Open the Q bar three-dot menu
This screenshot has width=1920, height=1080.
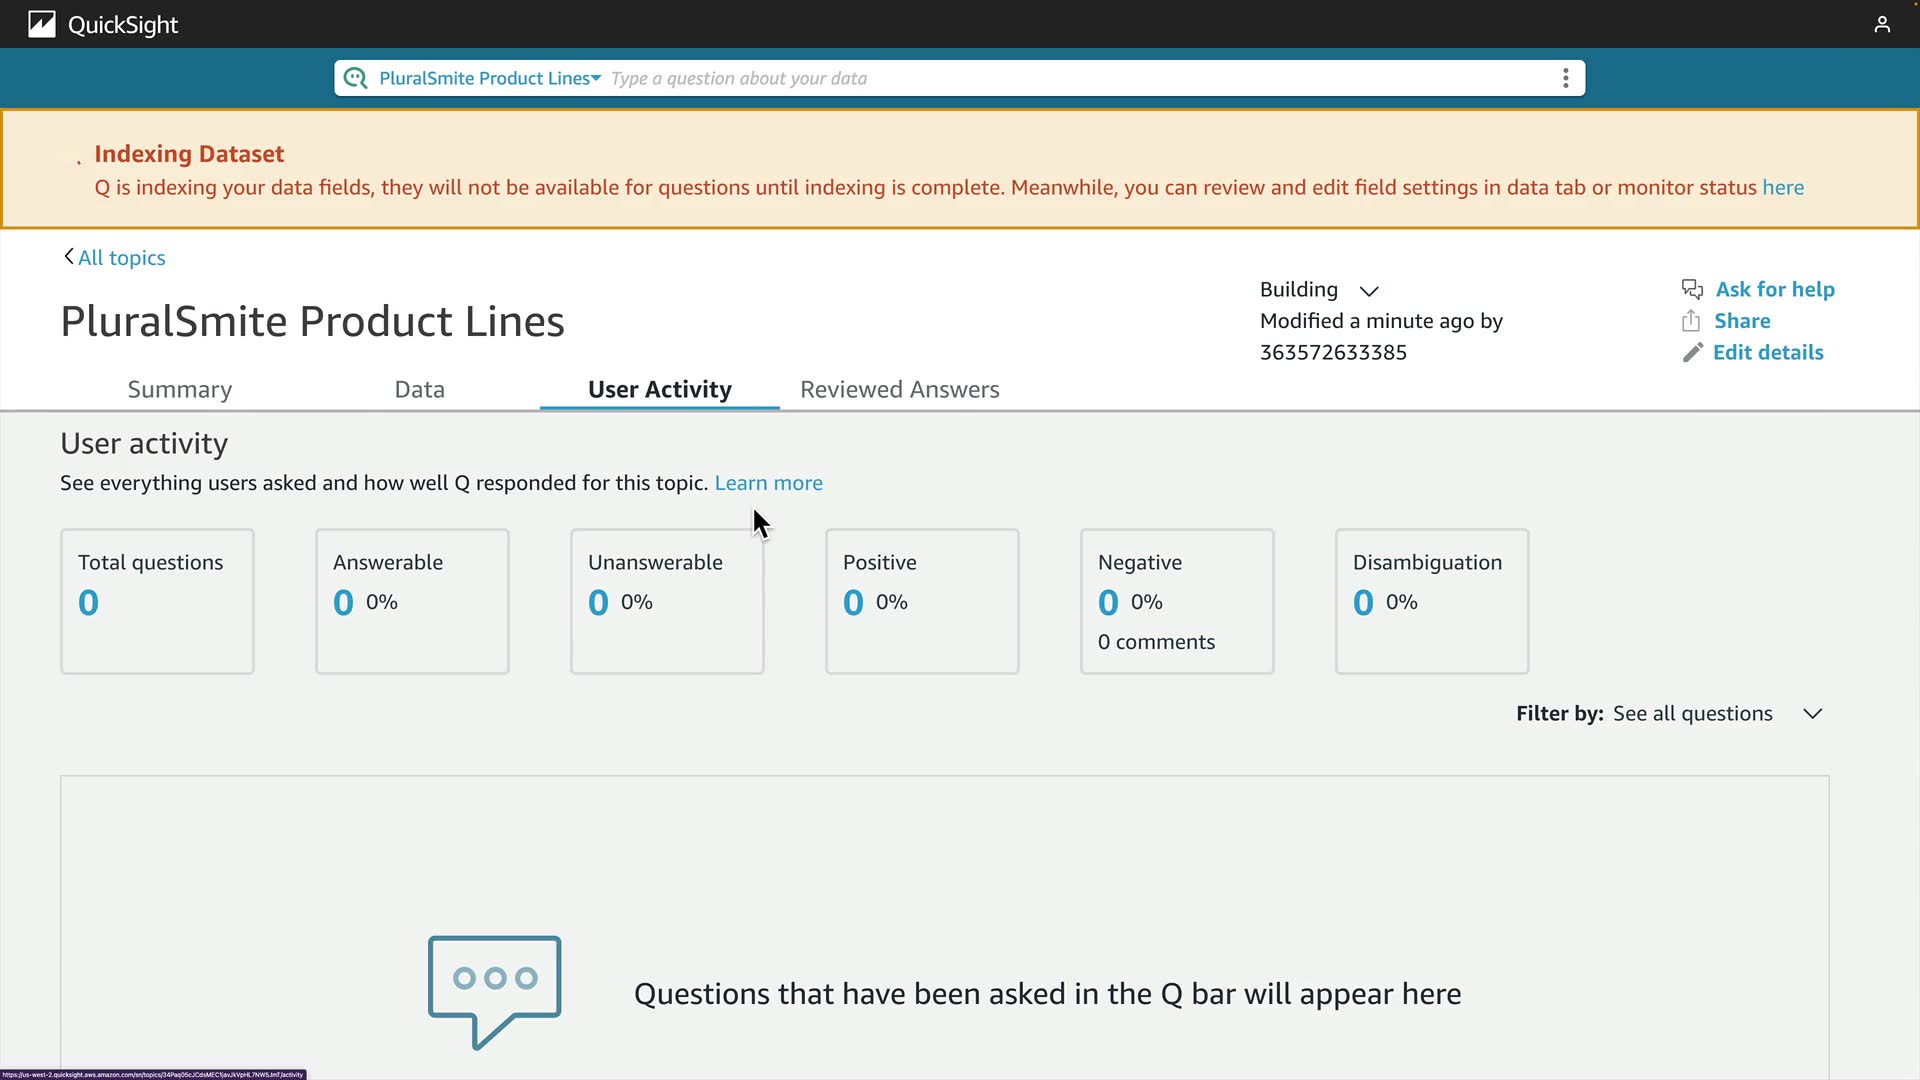click(x=1565, y=78)
